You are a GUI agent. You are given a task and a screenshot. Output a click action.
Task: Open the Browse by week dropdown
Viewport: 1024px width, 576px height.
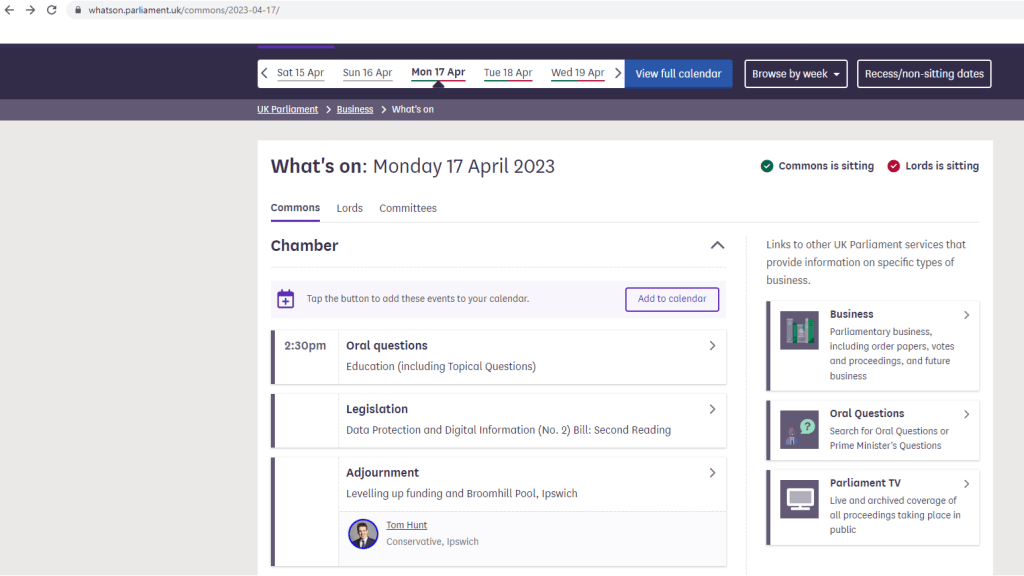(x=796, y=74)
